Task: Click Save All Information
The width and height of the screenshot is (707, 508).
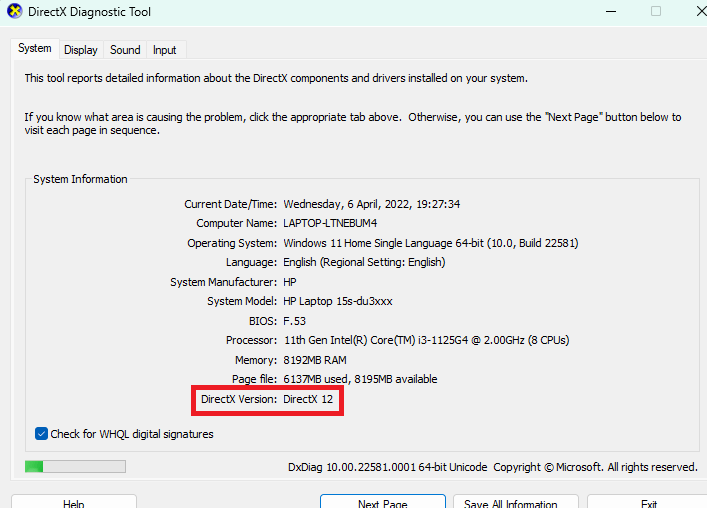Action: click(516, 503)
